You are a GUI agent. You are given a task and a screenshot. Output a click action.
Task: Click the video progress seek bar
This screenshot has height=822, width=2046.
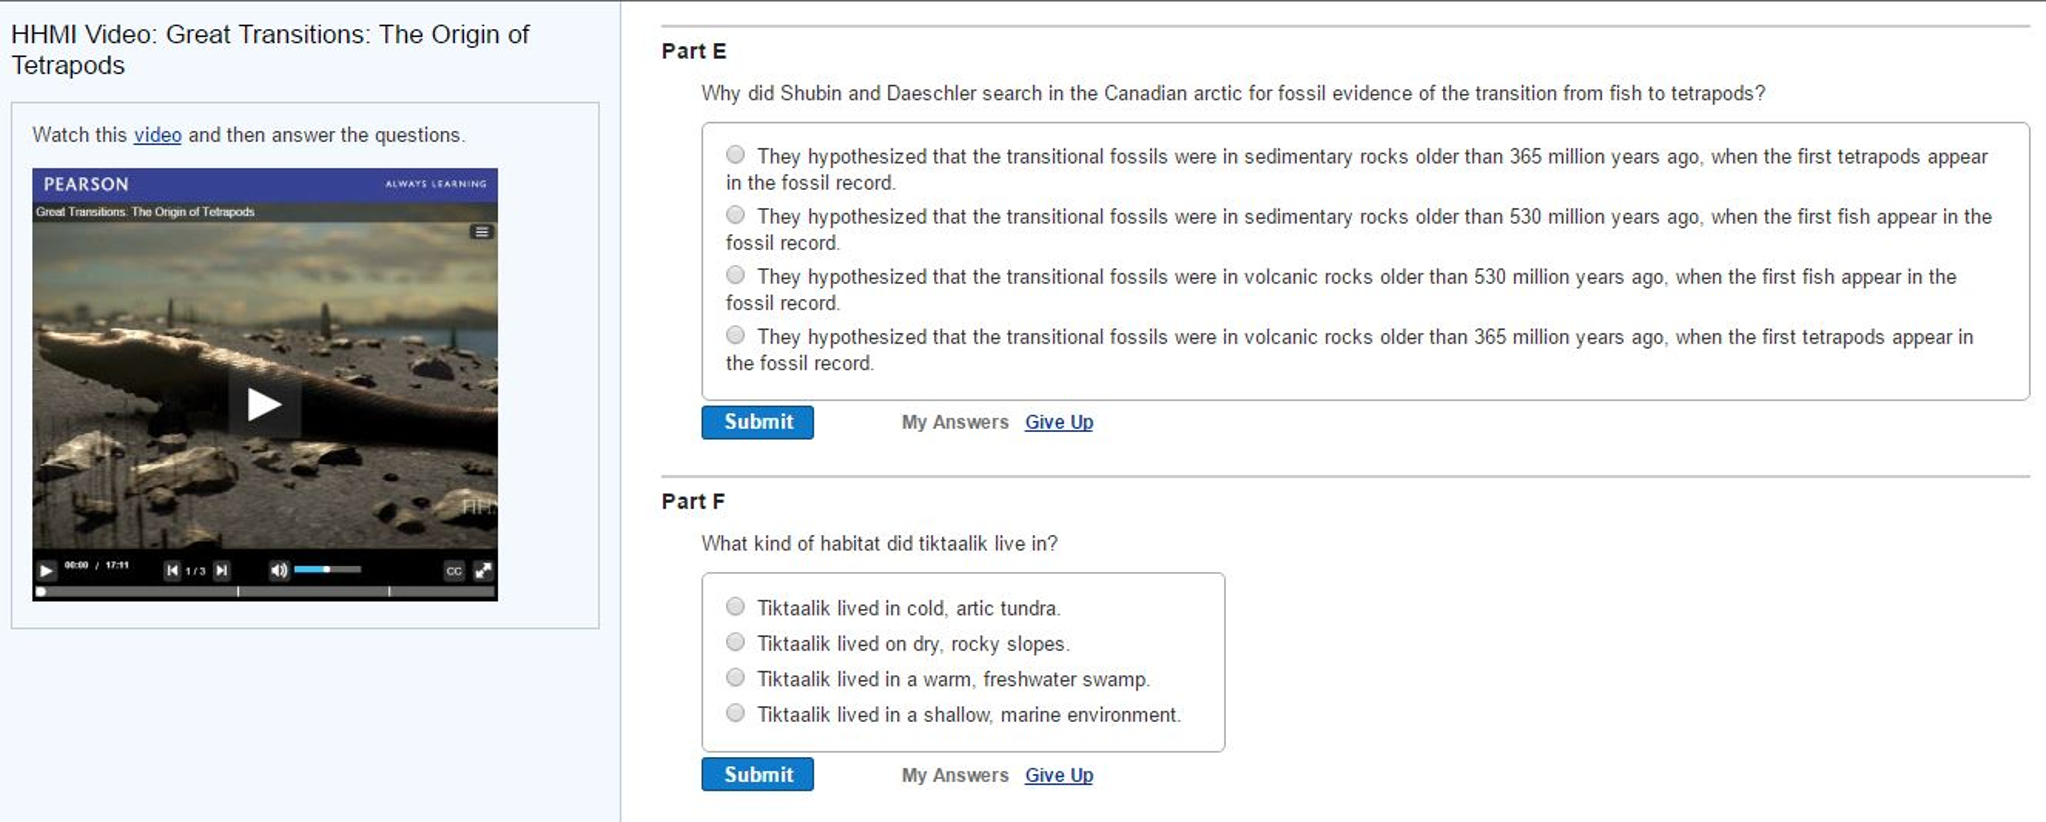pyautogui.click(x=265, y=592)
